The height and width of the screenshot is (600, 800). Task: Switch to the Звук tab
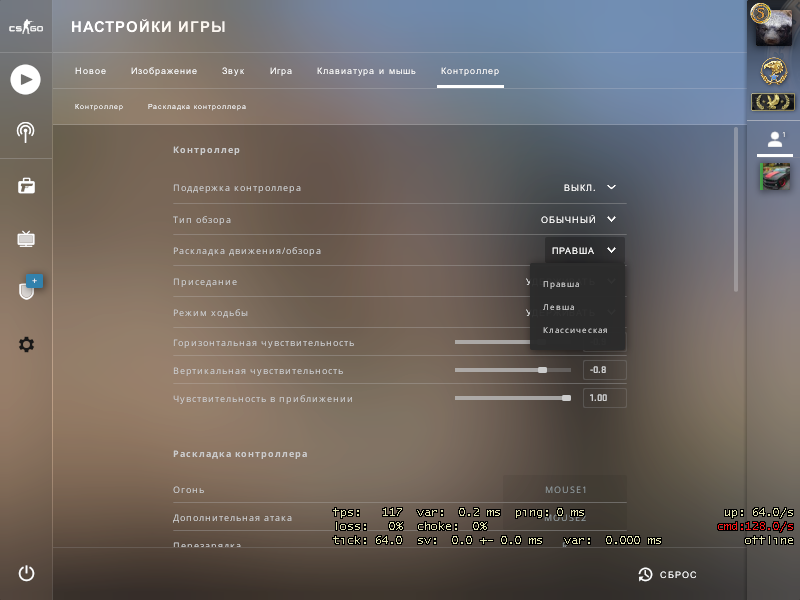click(233, 71)
